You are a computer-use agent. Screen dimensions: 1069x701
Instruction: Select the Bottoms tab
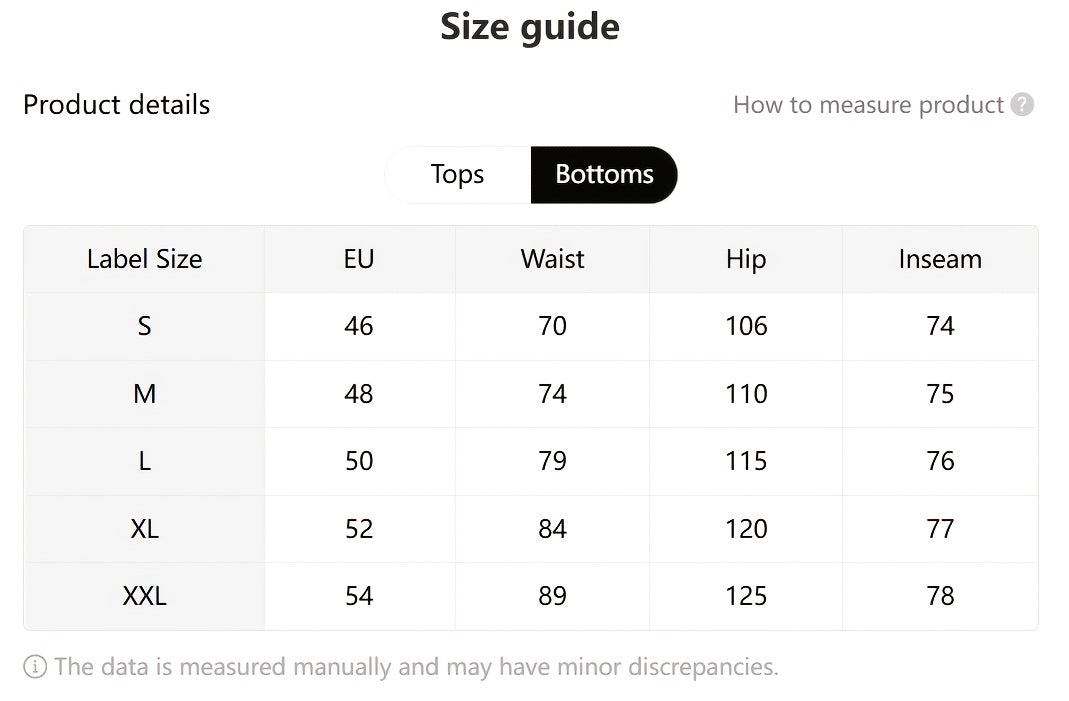tap(604, 175)
